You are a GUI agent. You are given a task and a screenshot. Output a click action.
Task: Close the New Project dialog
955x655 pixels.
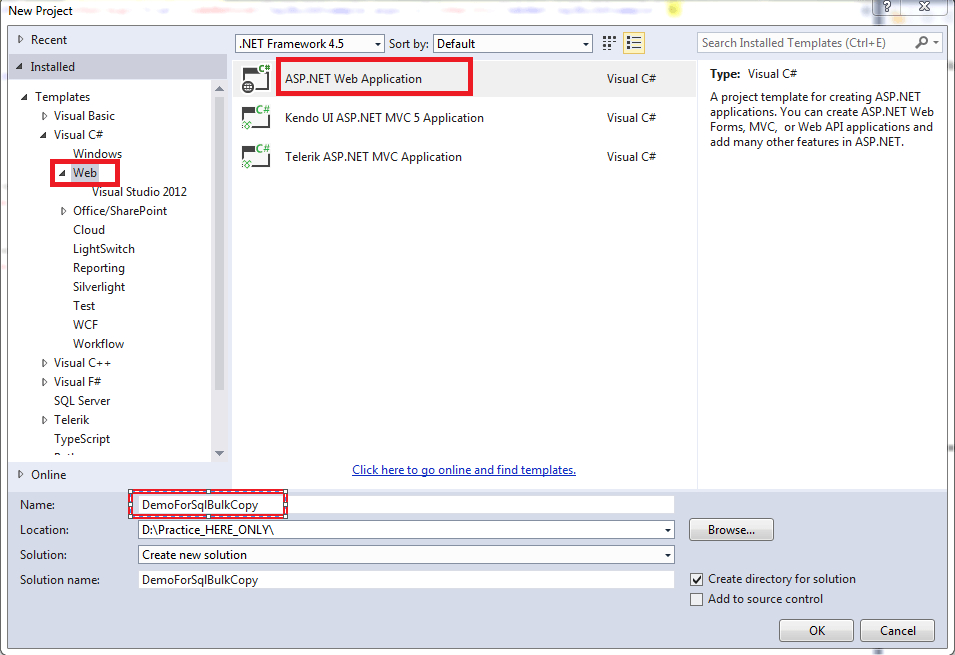pos(925,7)
